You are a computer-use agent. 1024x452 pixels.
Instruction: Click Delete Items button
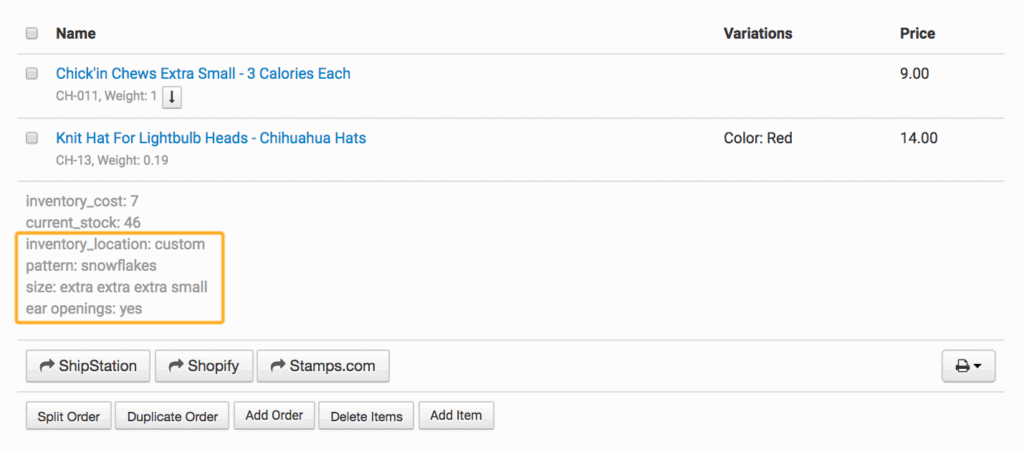(x=366, y=416)
